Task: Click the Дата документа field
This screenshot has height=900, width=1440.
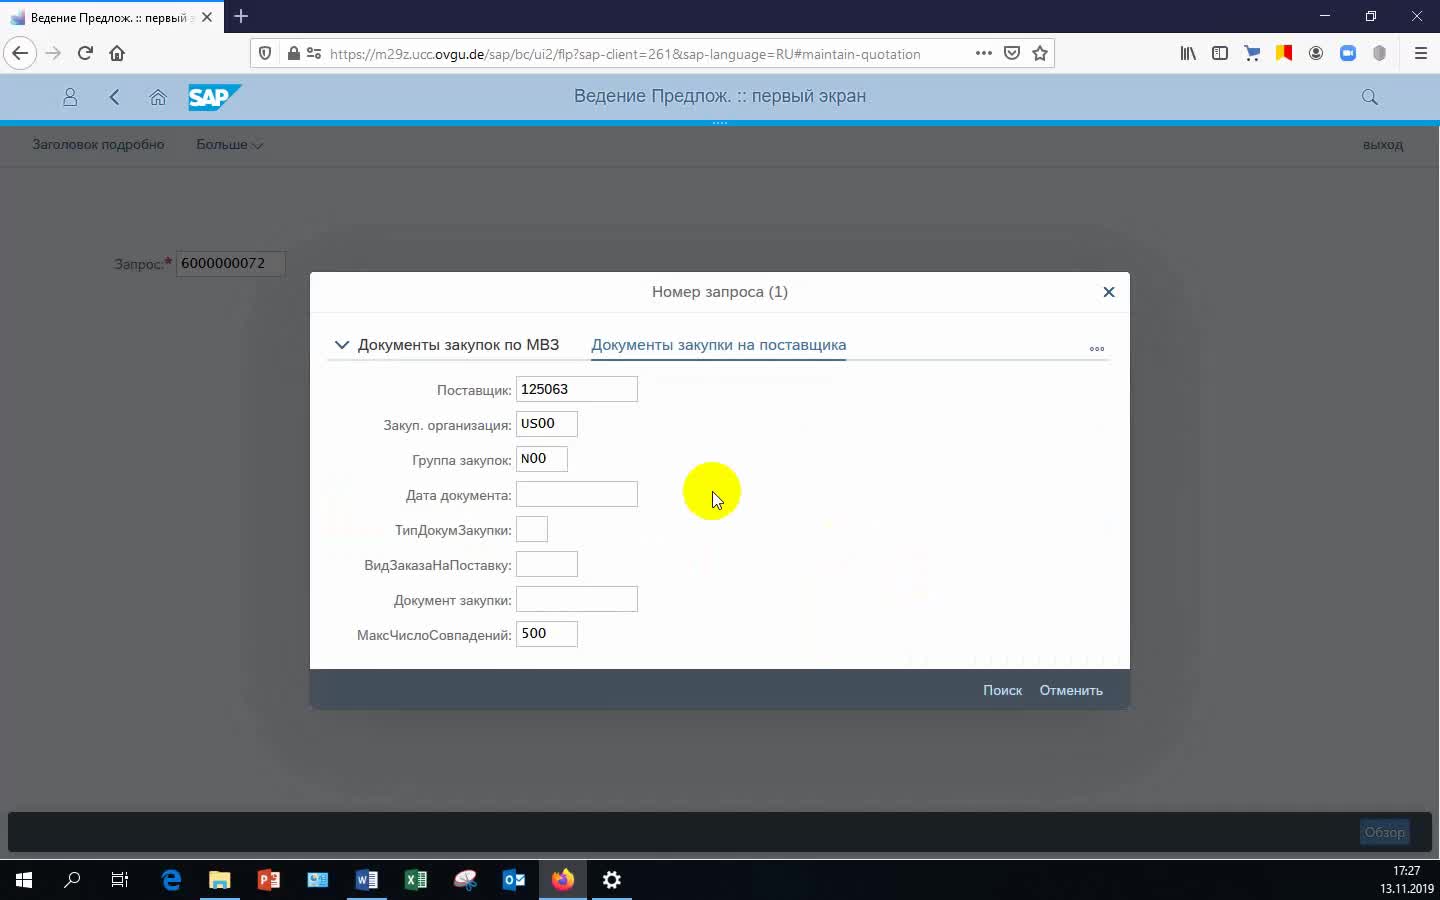Action: [x=577, y=494]
